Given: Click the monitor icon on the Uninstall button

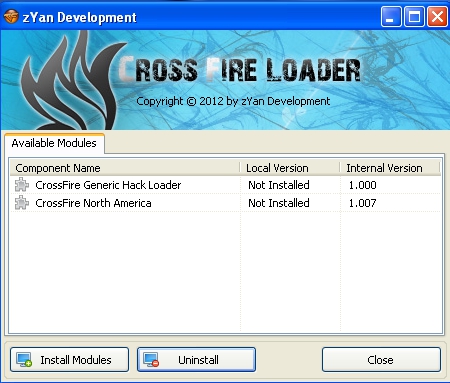Looking at the screenshot, I should [151, 360].
